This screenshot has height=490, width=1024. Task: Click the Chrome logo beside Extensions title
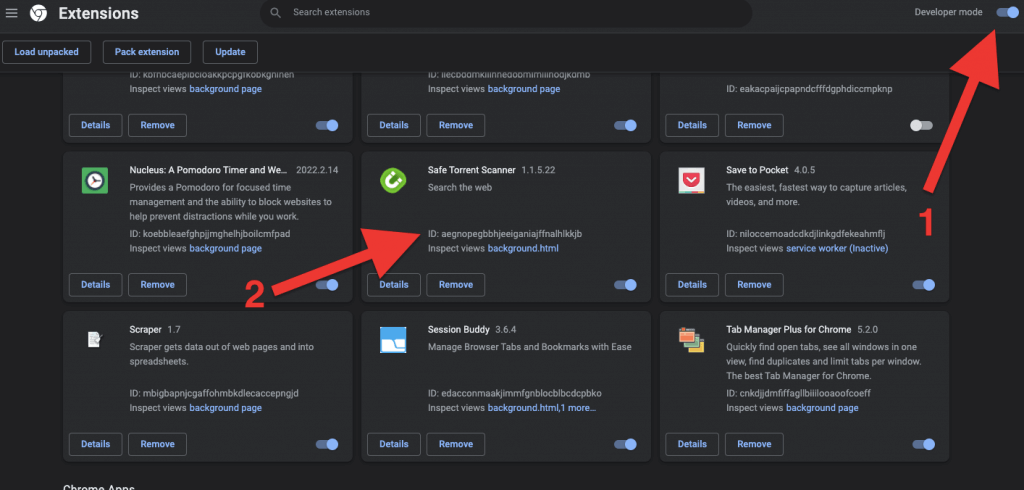(39, 13)
